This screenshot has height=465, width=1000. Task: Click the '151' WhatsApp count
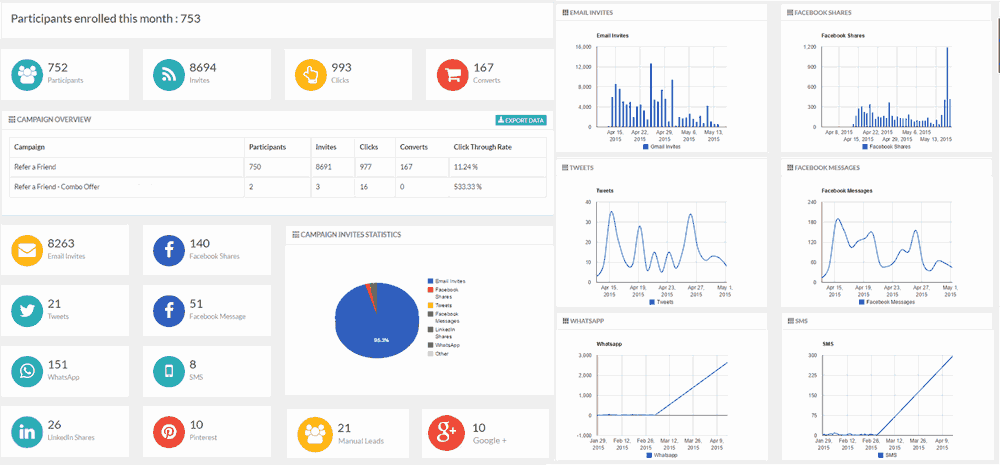(57, 364)
